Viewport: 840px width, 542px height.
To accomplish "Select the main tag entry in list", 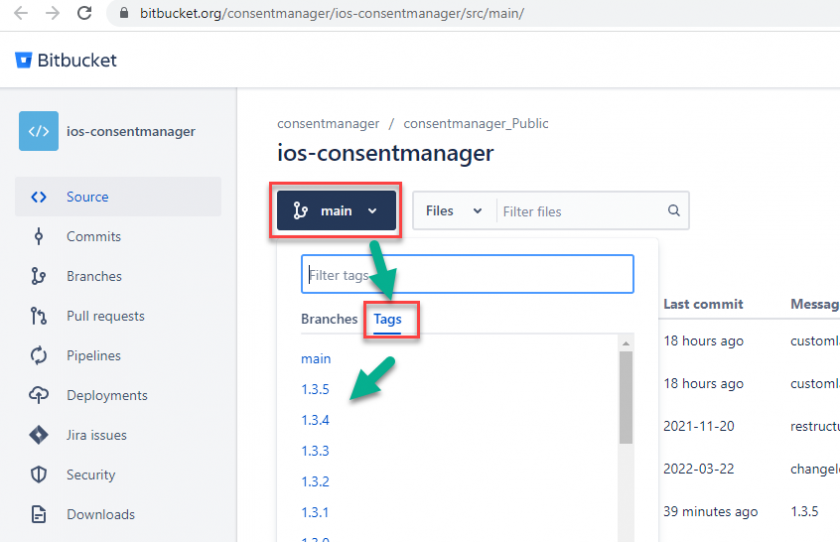I will [x=316, y=359].
